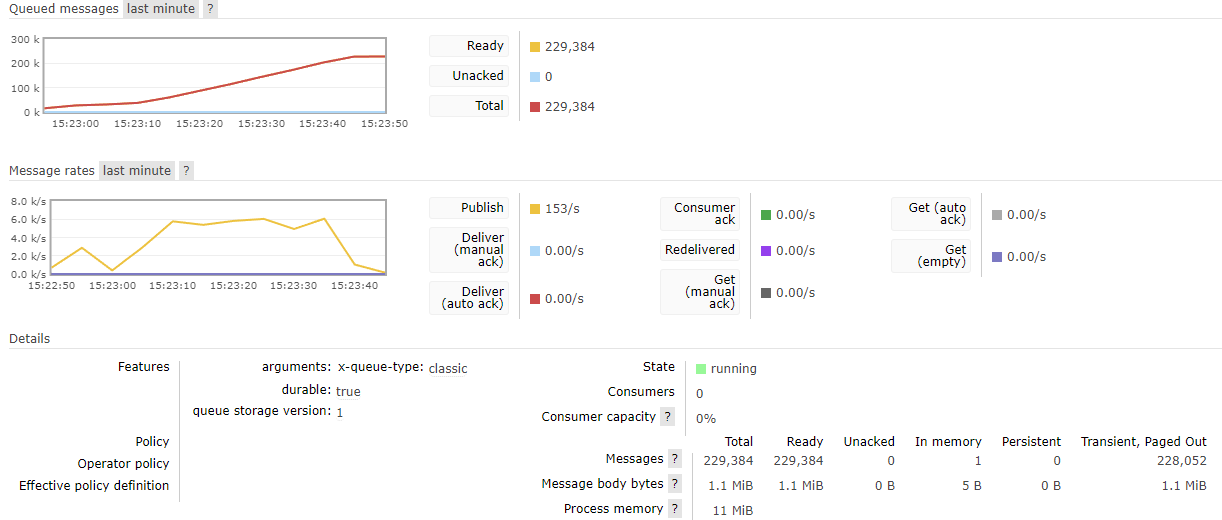This screenshot has width=1222, height=520.
Task: Toggle the Total series legend
Action: [x=469, y=106]
